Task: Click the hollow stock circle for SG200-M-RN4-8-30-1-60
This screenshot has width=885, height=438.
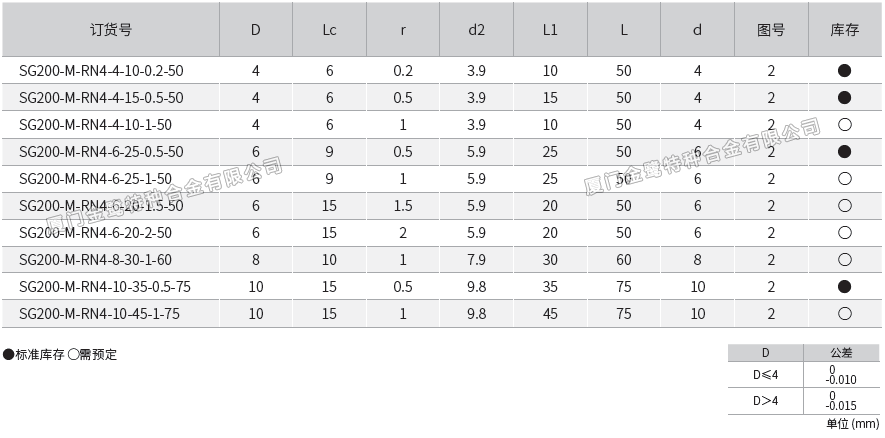Action: click(845, 260)
